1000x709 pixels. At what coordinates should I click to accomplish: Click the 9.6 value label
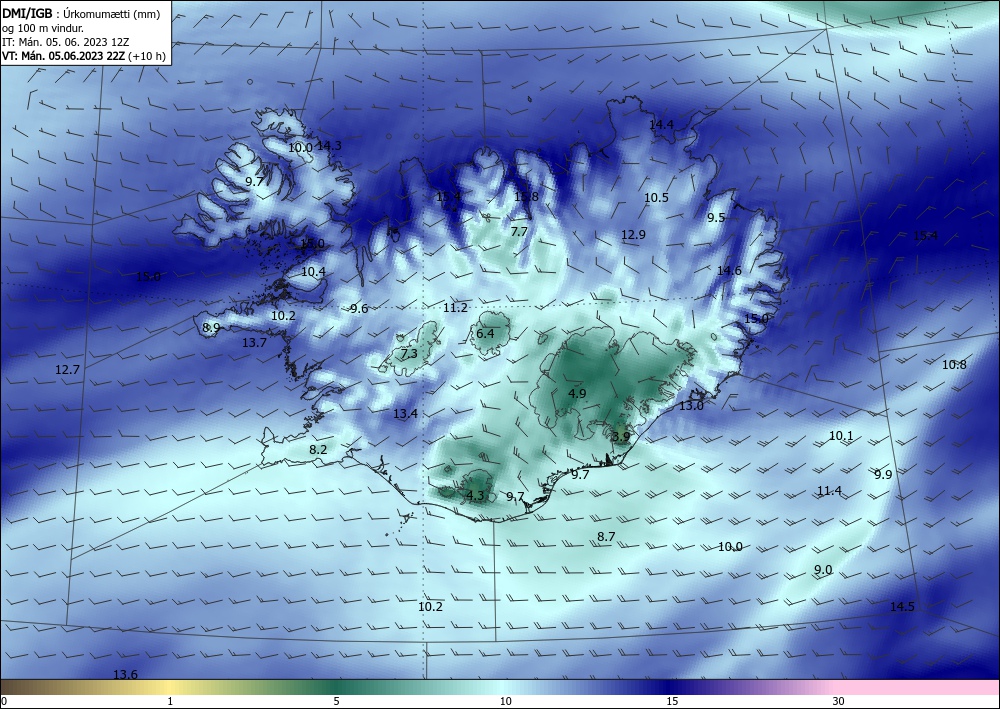(x=359, y=309)
